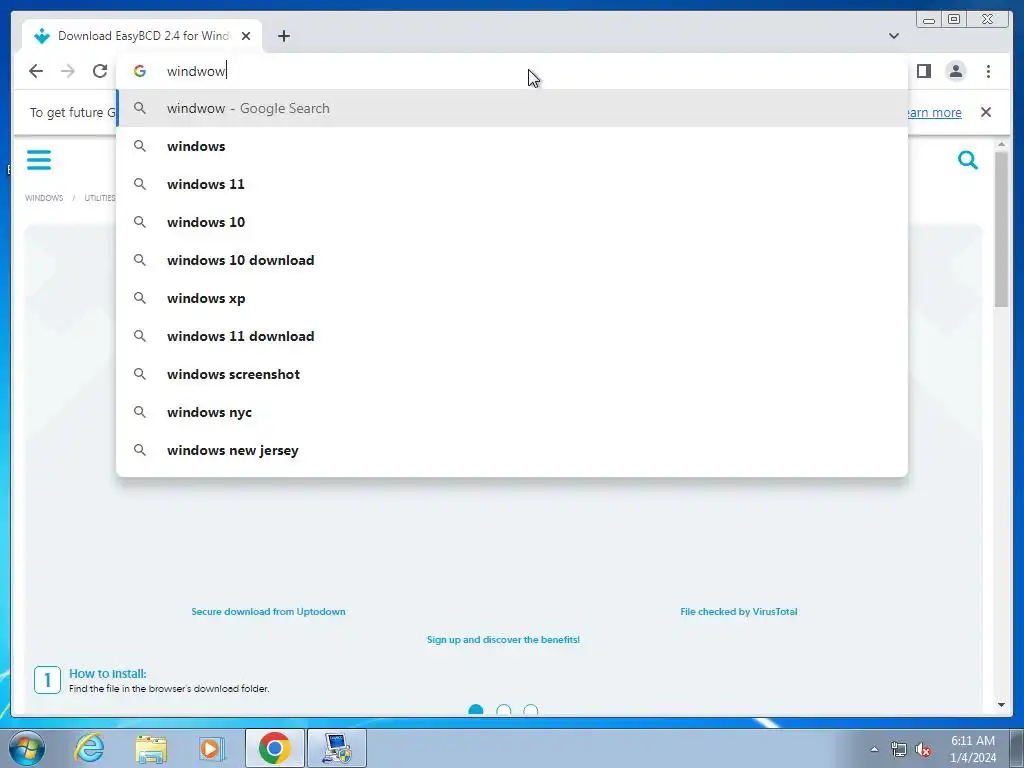Viewport: 1024px width, 768px height.
Task: Click 'Sign up and discover the benefits!' link
Action: point(504,639)
